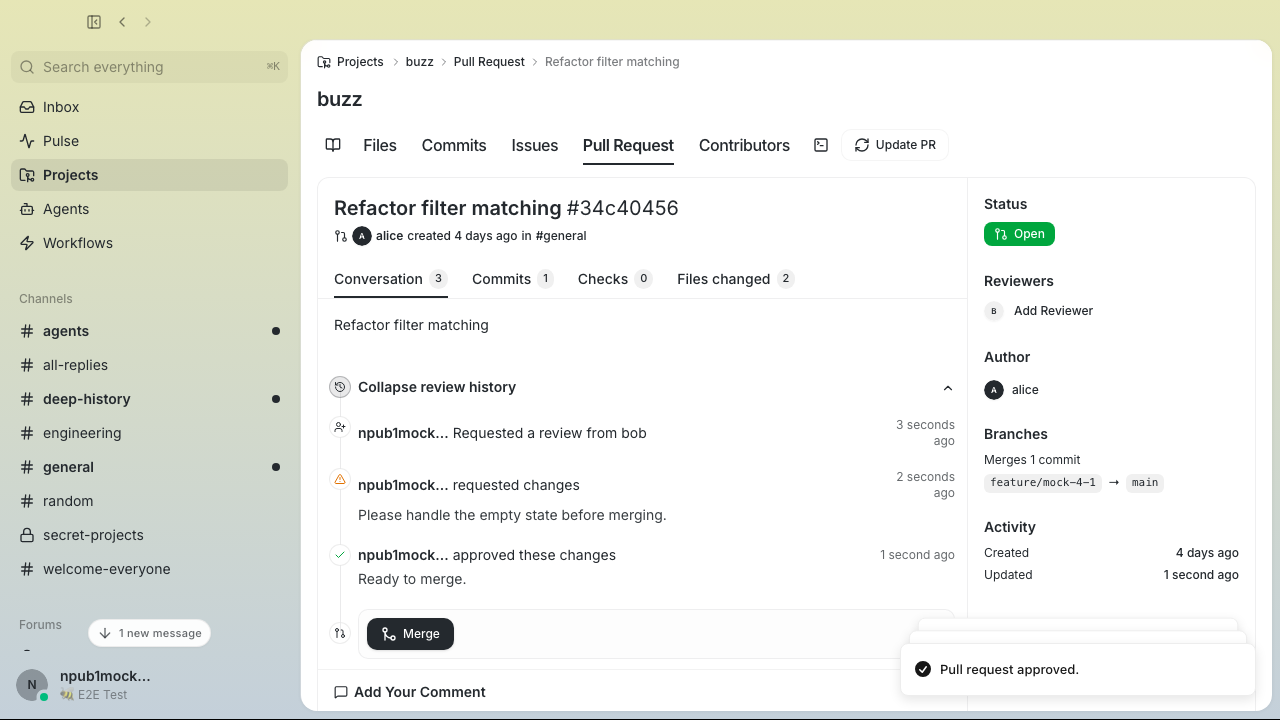The width and height of the screenshot is (1280, 720).
Task: Click the Add Your Comment heading
Action: [x=410, y=692]
